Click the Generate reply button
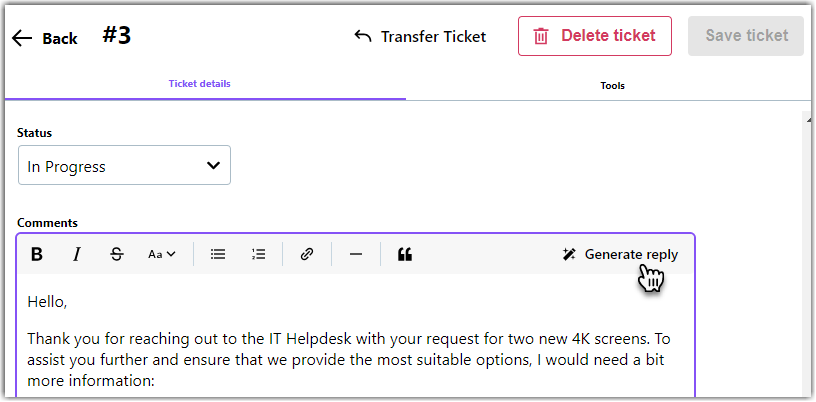816x402 pixels. tap(620, 254)
